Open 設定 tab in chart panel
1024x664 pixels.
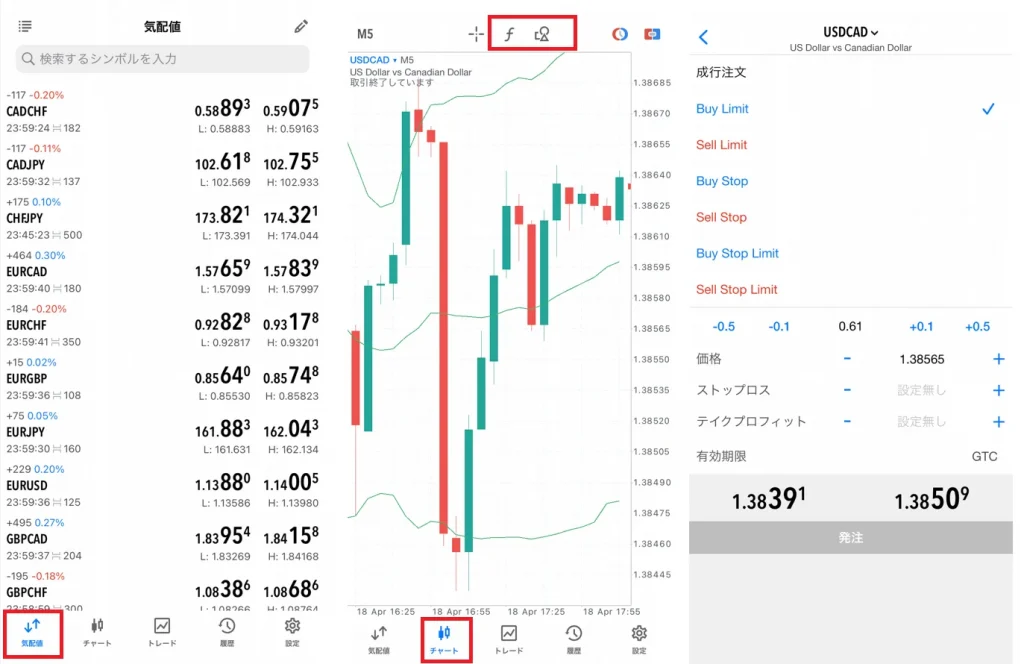[639, 640]
